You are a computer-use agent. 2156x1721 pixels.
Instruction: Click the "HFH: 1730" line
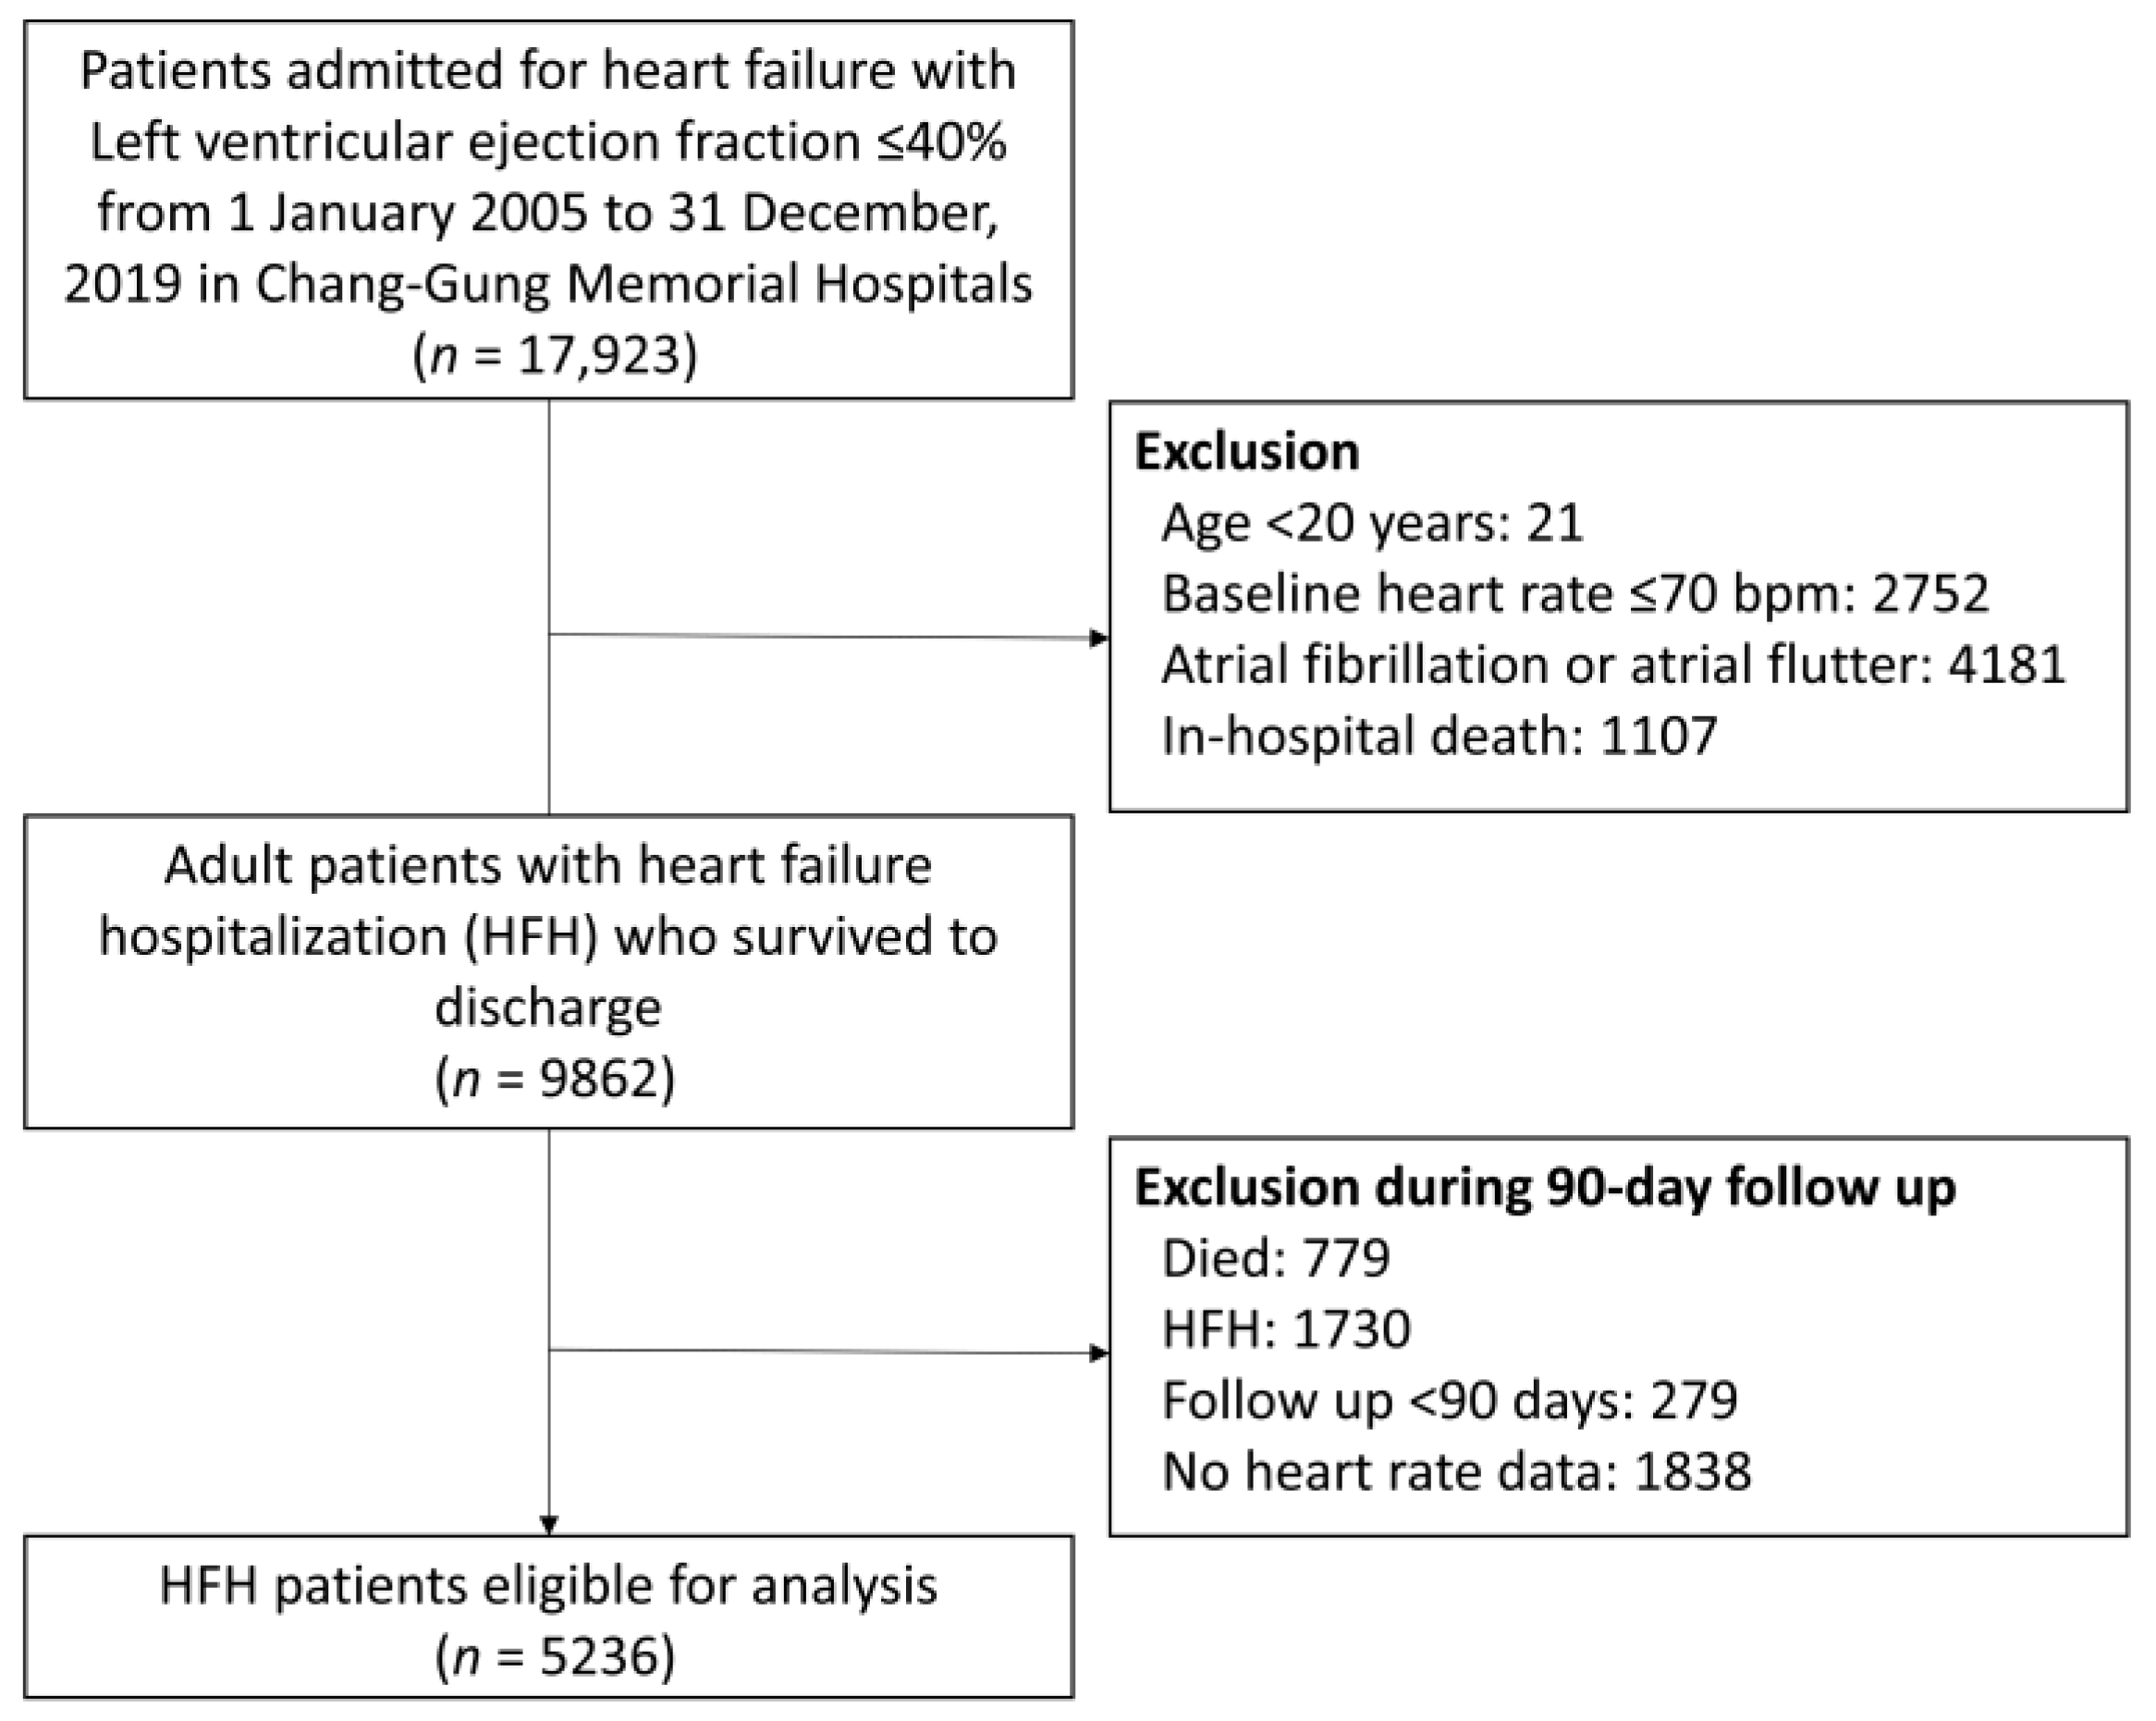1286,1330
